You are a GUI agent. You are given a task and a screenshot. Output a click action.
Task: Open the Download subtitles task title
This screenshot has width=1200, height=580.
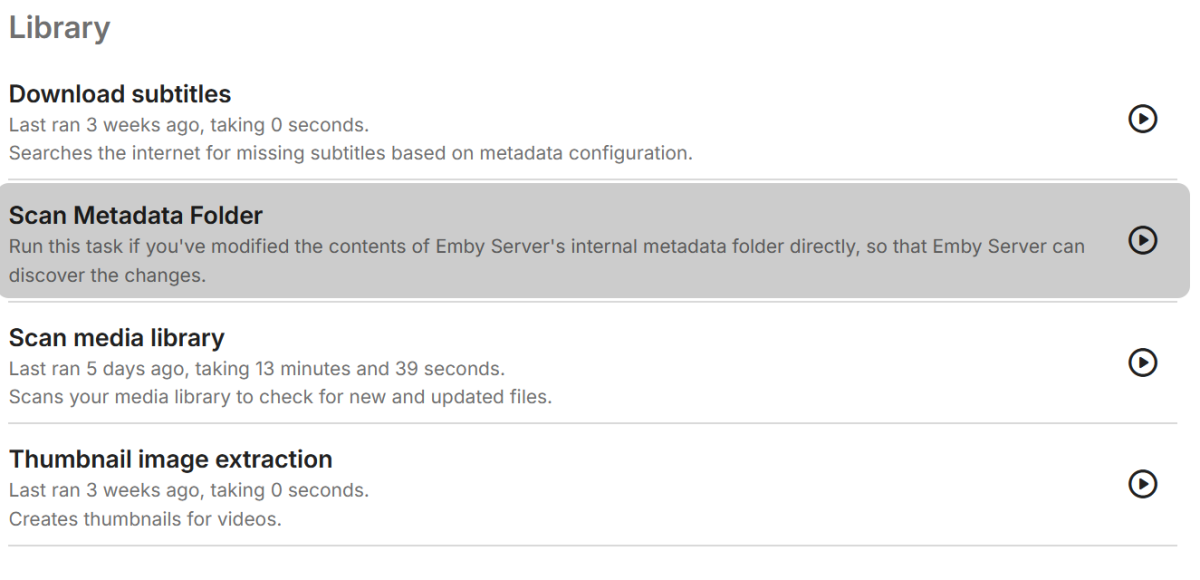pos(120,94)
